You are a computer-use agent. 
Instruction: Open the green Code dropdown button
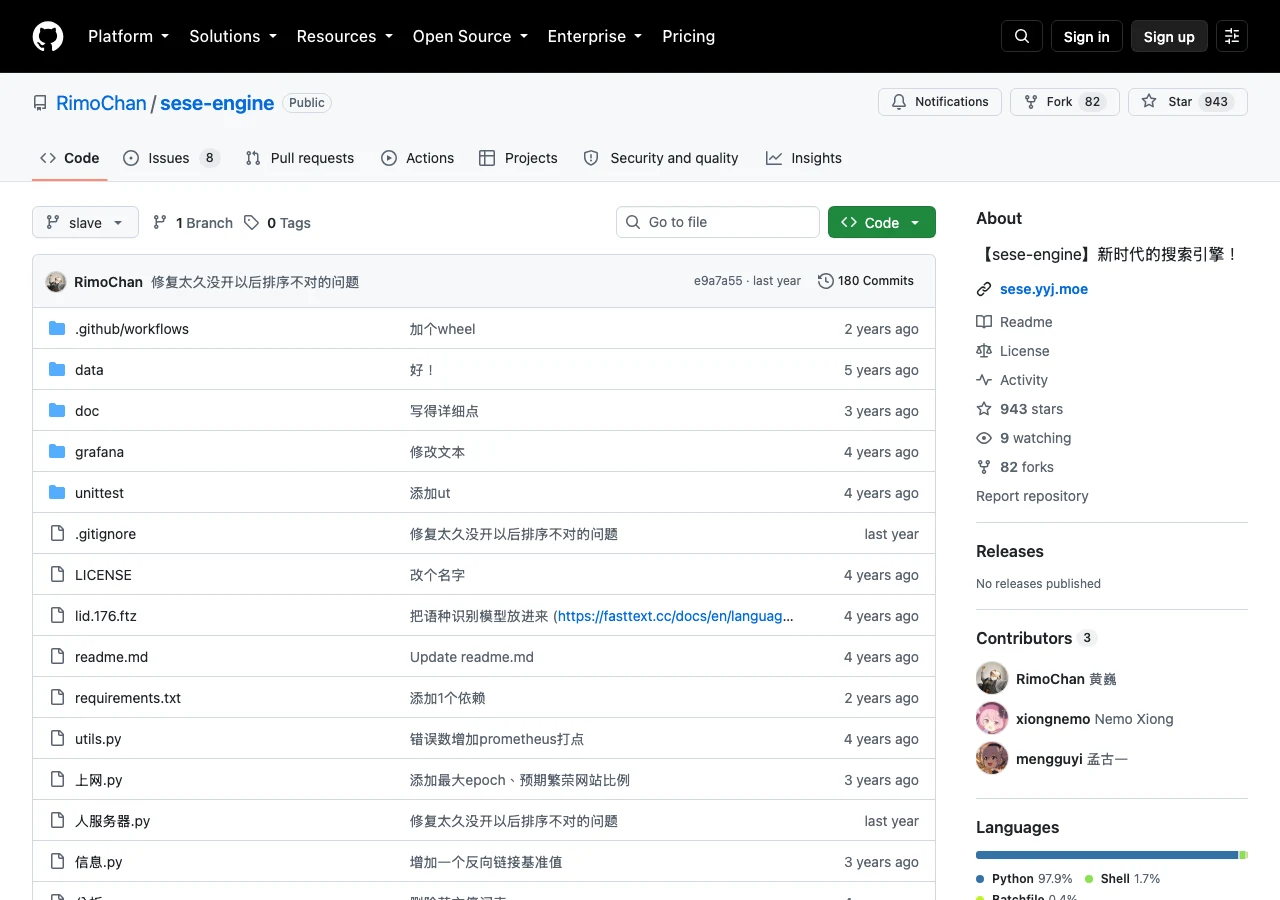point(882,222)
